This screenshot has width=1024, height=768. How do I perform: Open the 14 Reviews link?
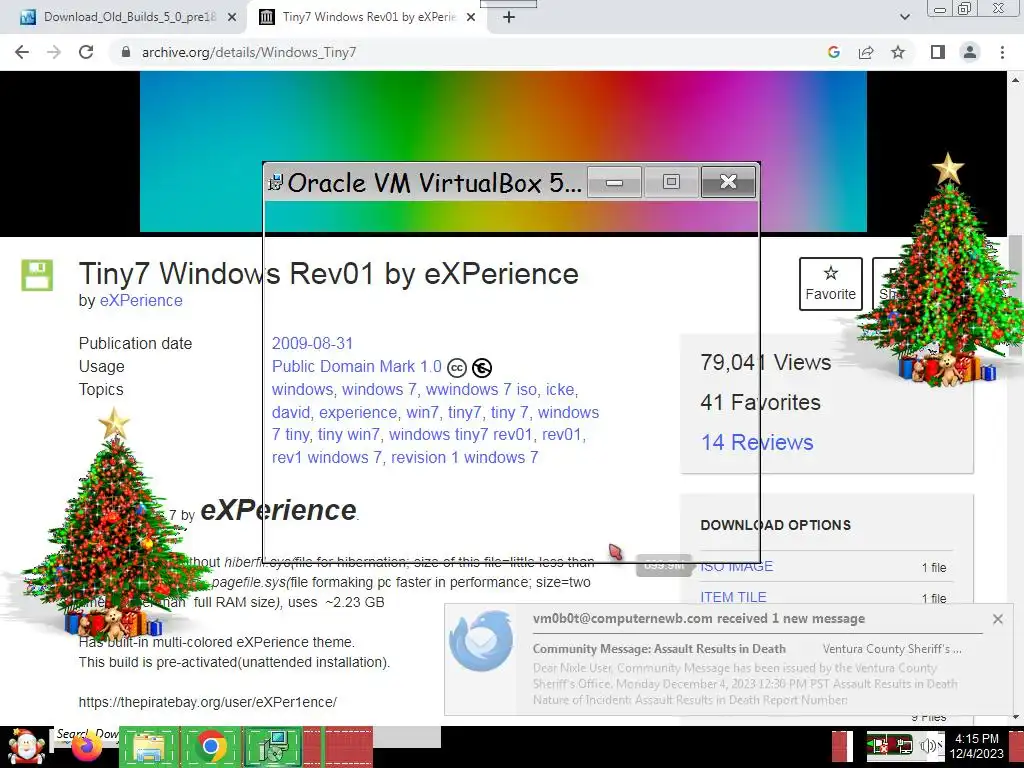(757, 442)
